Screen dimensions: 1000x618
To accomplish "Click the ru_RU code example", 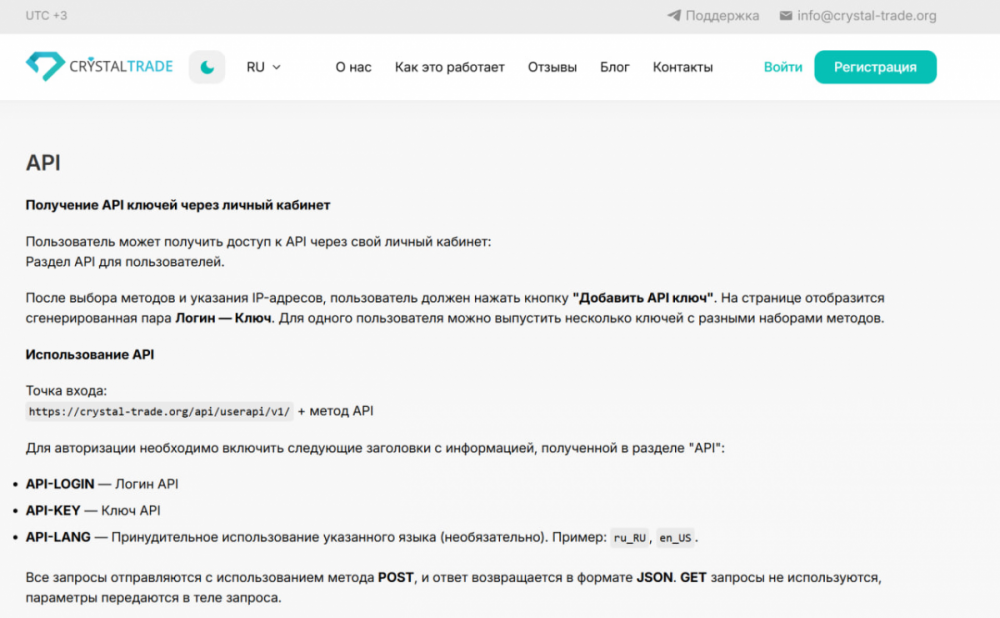I will point(630,538).
